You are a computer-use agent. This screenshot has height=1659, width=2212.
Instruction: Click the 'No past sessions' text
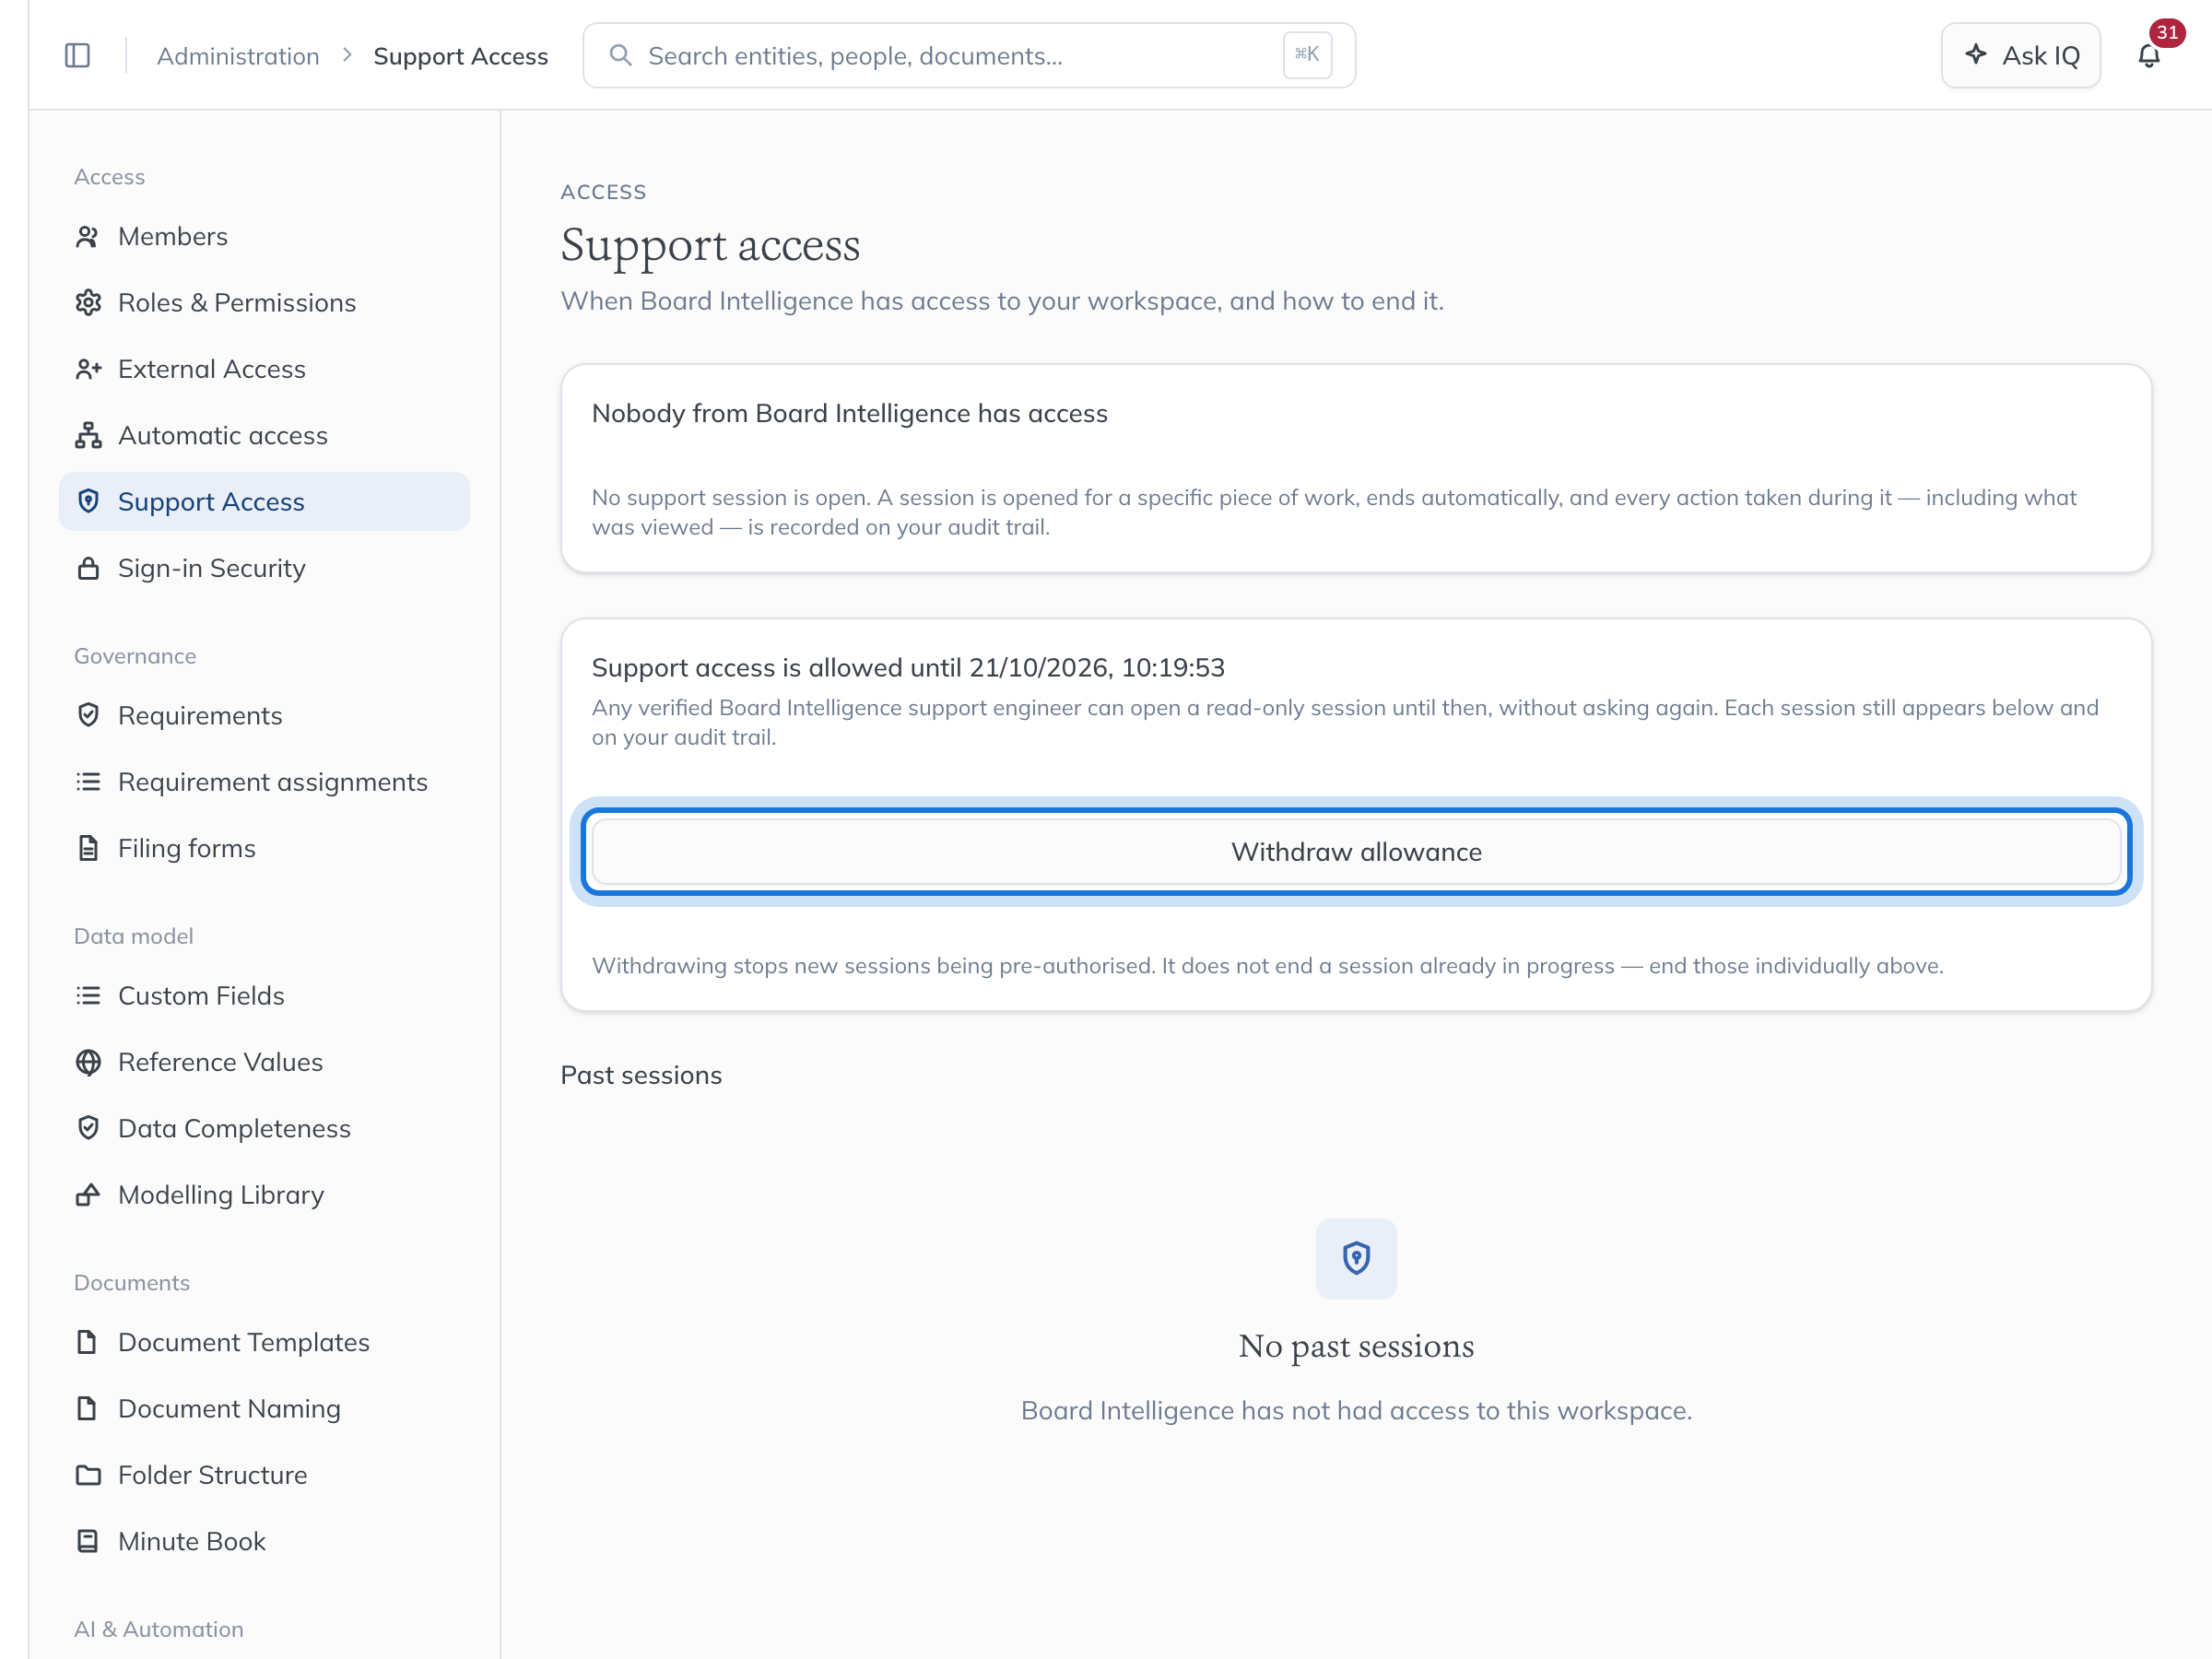[1356, 1346]
